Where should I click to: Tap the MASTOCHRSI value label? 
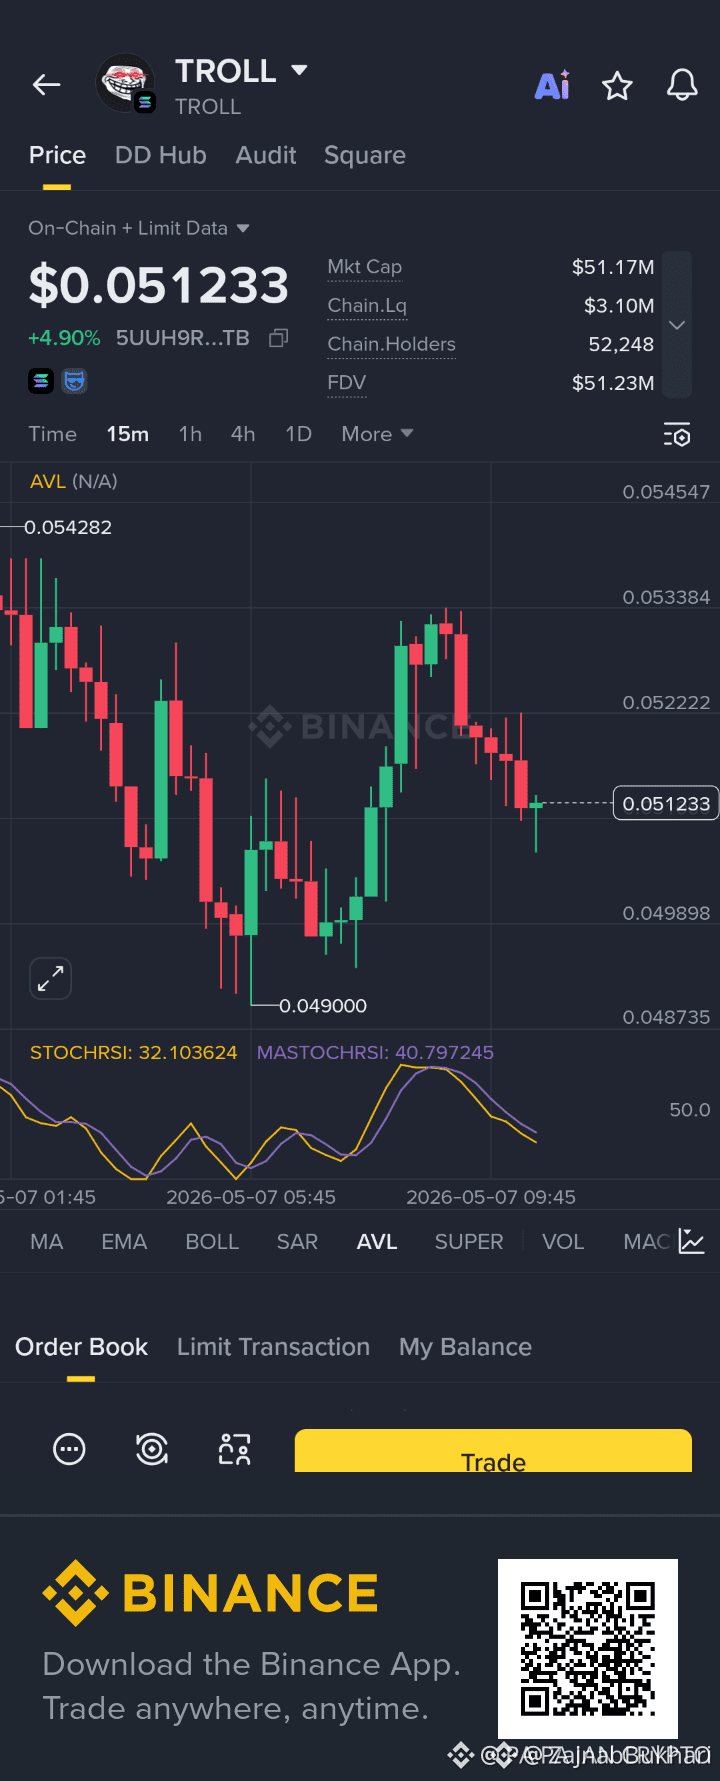click(x=375, y=1052)
